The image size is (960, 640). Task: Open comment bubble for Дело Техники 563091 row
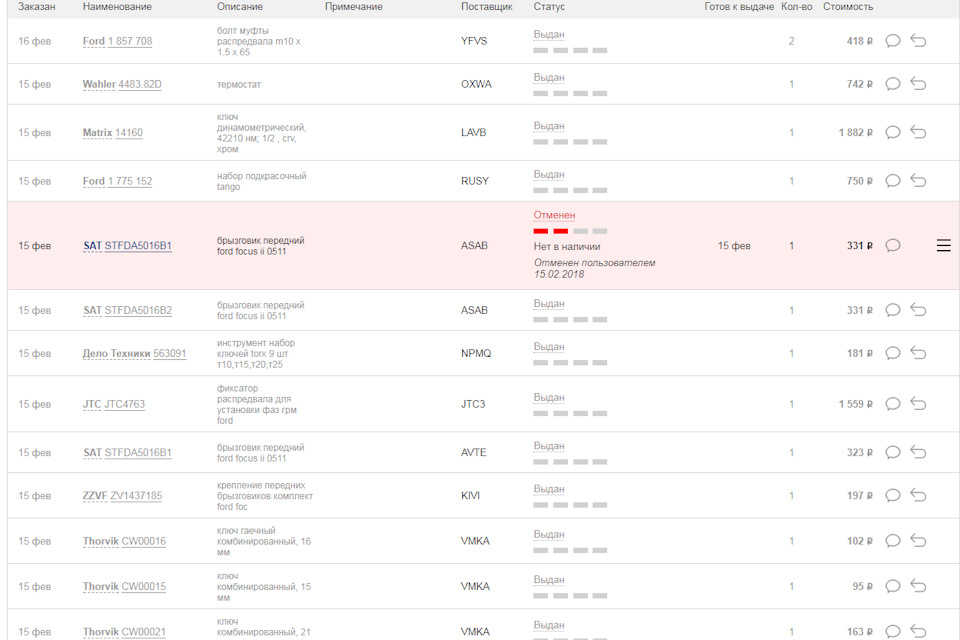893,353
